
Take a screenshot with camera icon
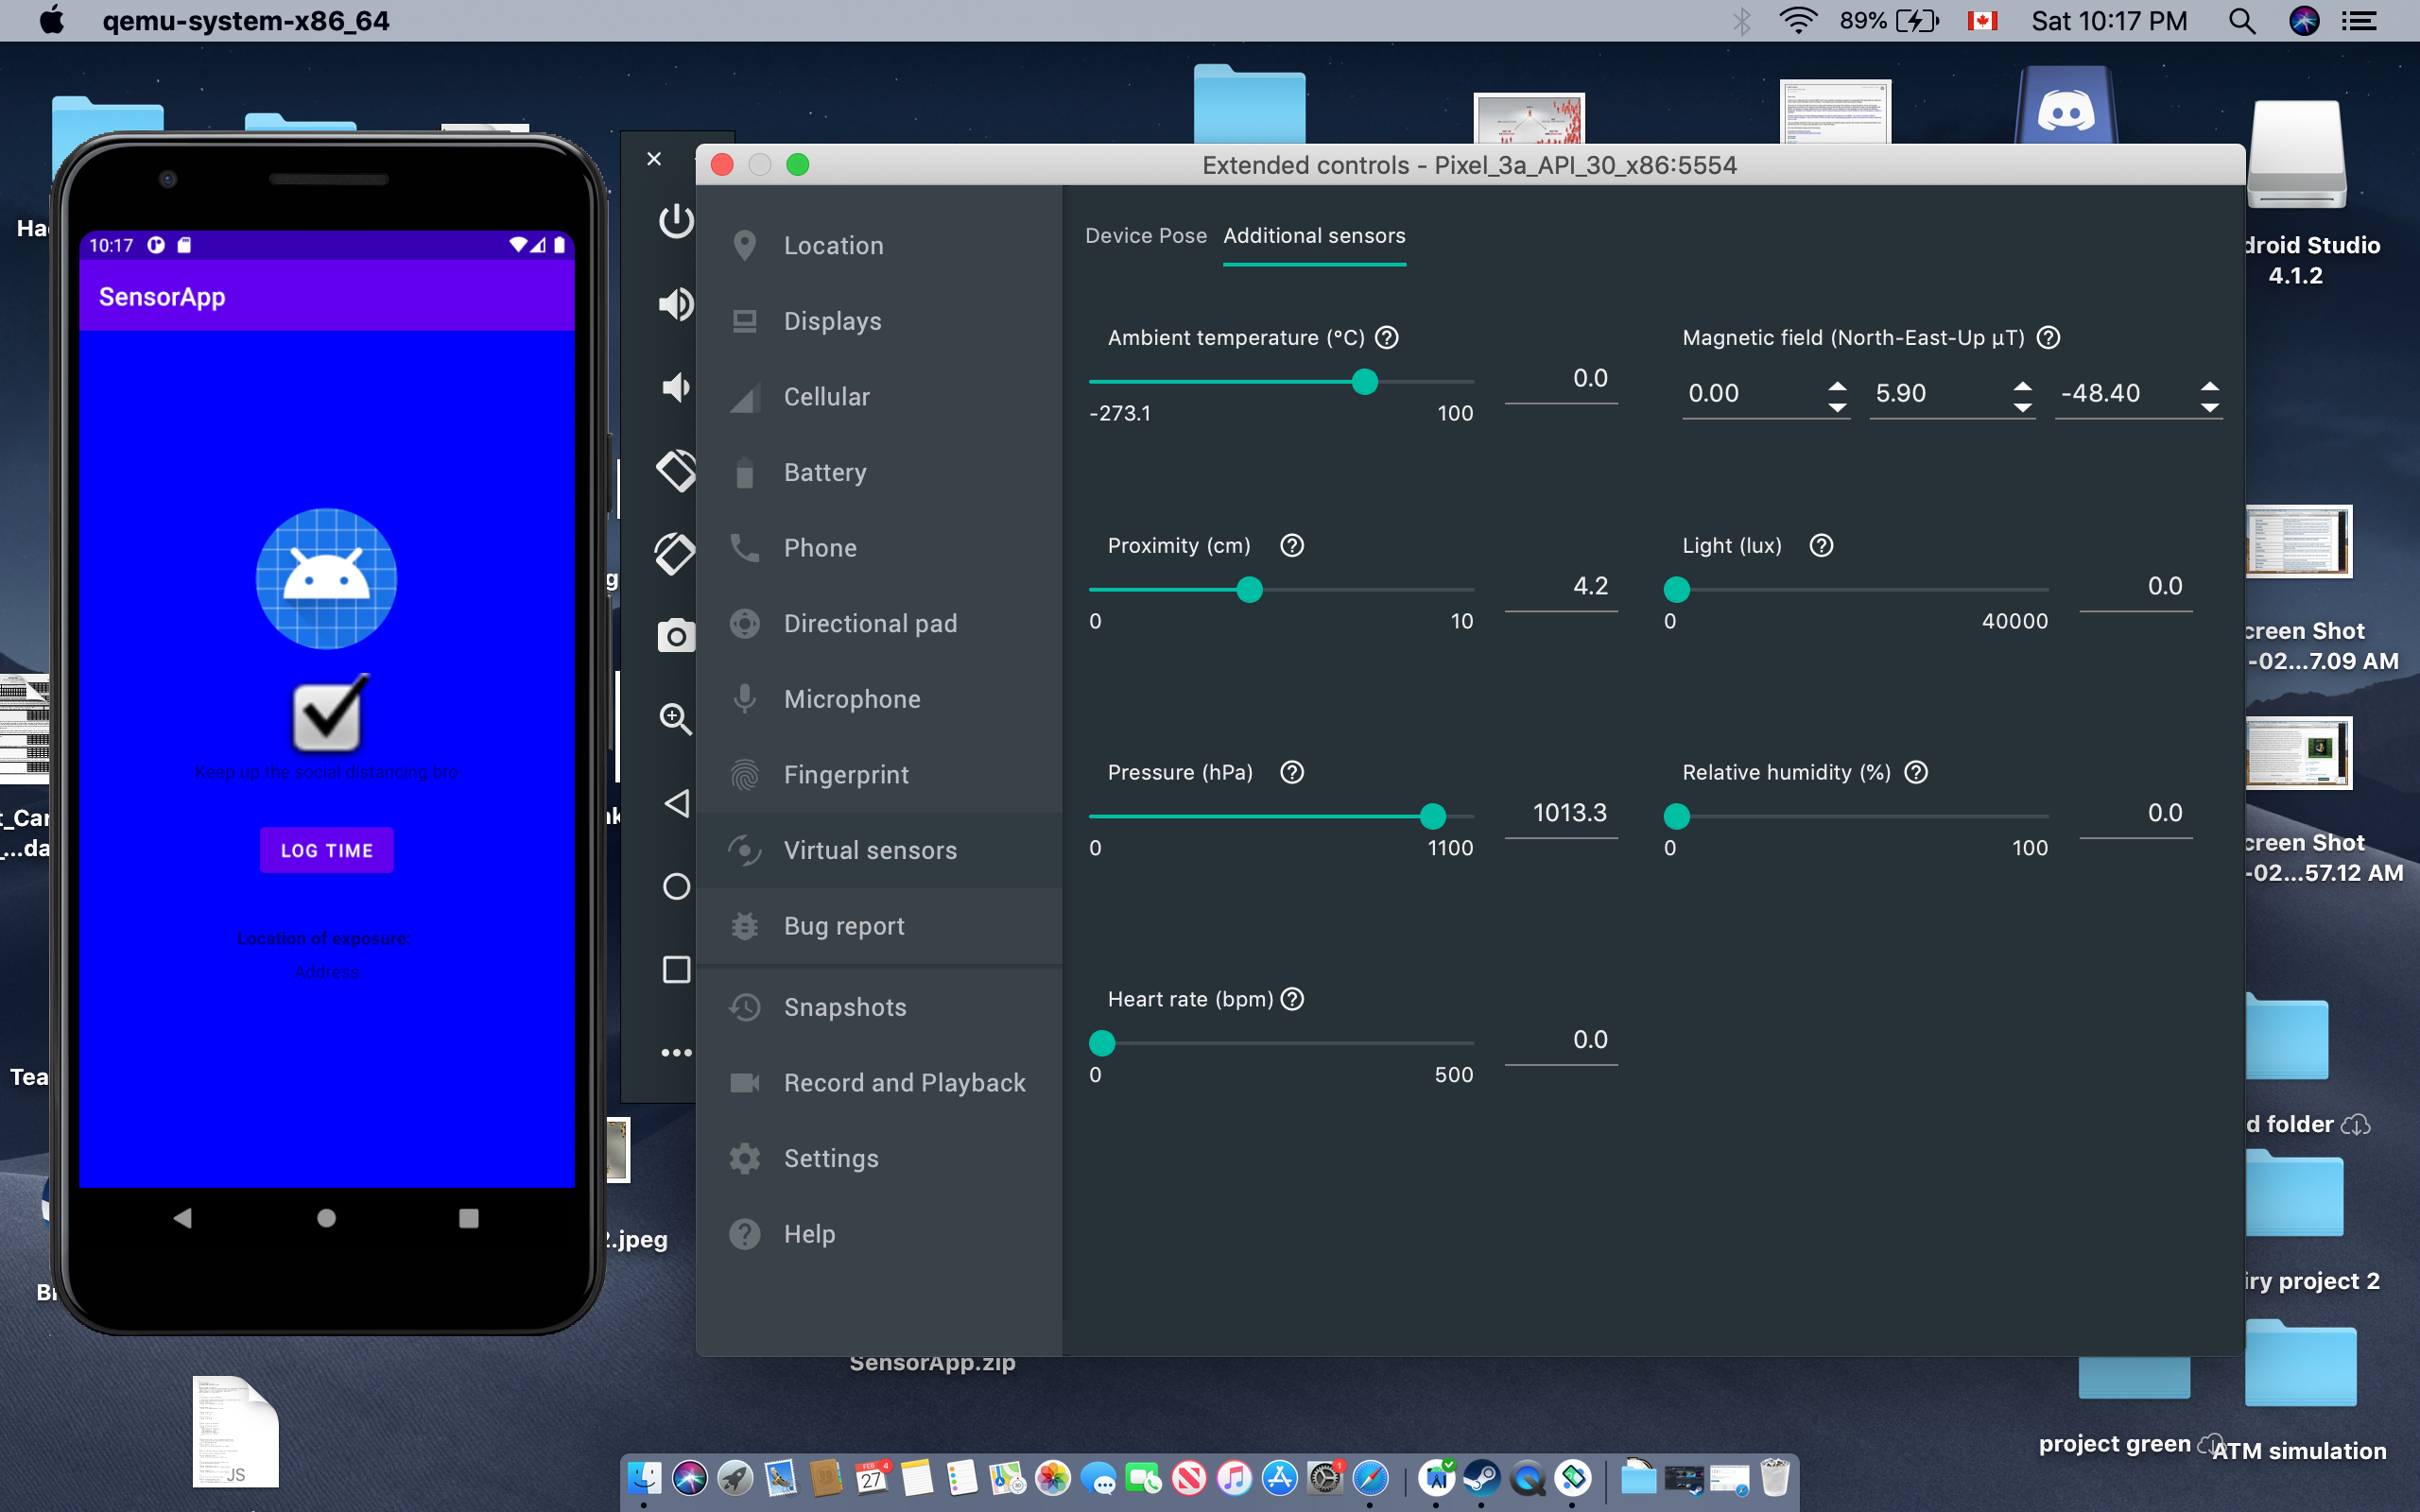pyautogui.click(x=676, y=636)
